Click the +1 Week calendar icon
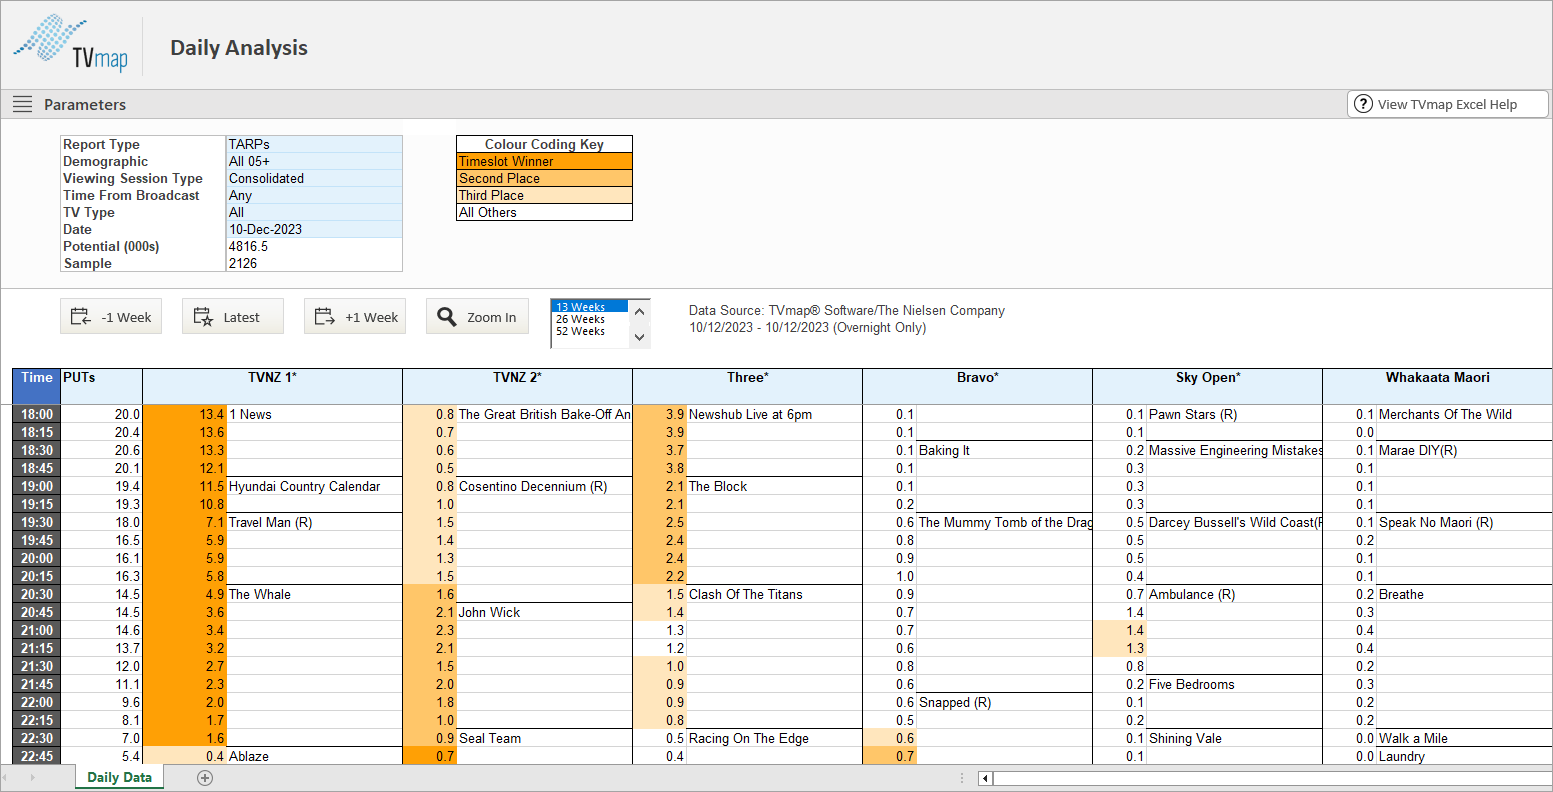The width and height of the screenshot is (1553, 792). (x=325, y=317)
